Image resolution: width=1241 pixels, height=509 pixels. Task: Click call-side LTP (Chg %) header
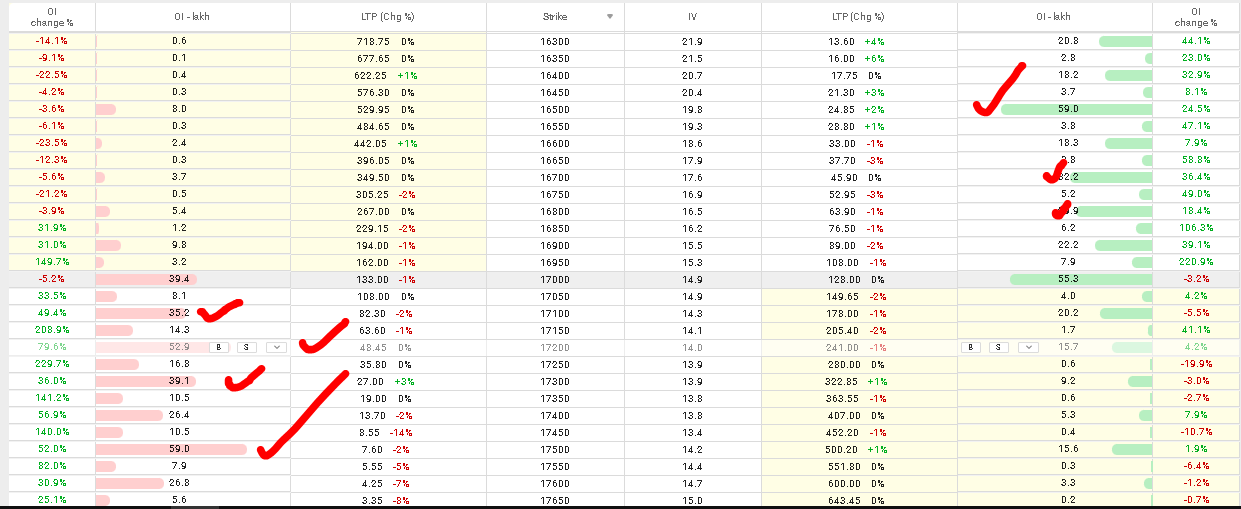click(x=388, y=17)
